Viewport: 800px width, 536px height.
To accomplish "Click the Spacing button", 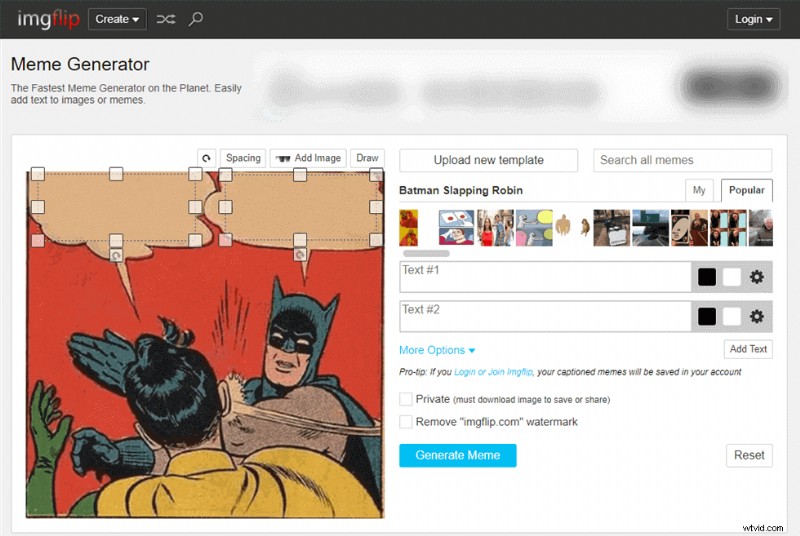I will pyautogui.click(x=243, y=158).
